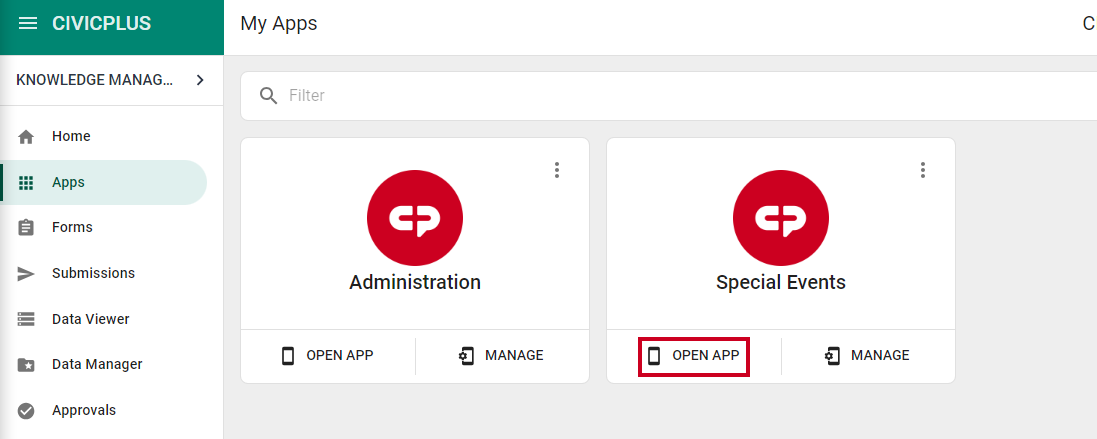
Task: Expand the Knowledge Management organization selector
Action: tap(112, 81)
